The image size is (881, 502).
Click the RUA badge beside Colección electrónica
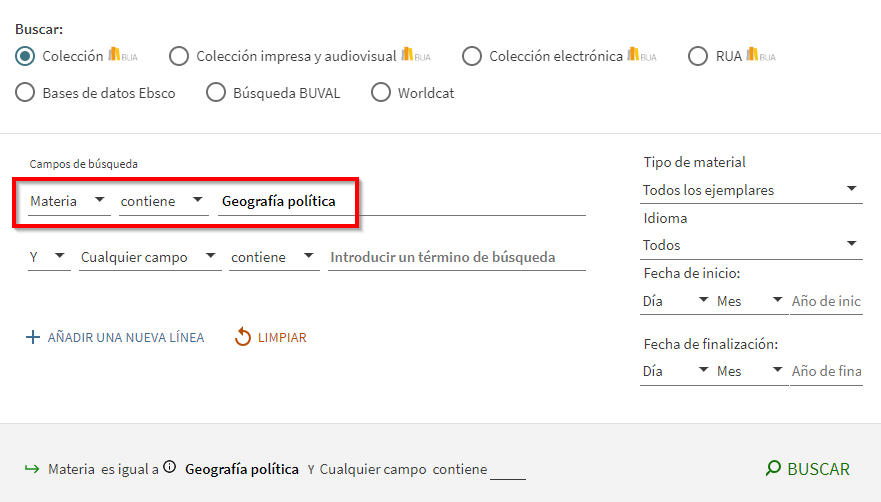click(x=641, y=56)
